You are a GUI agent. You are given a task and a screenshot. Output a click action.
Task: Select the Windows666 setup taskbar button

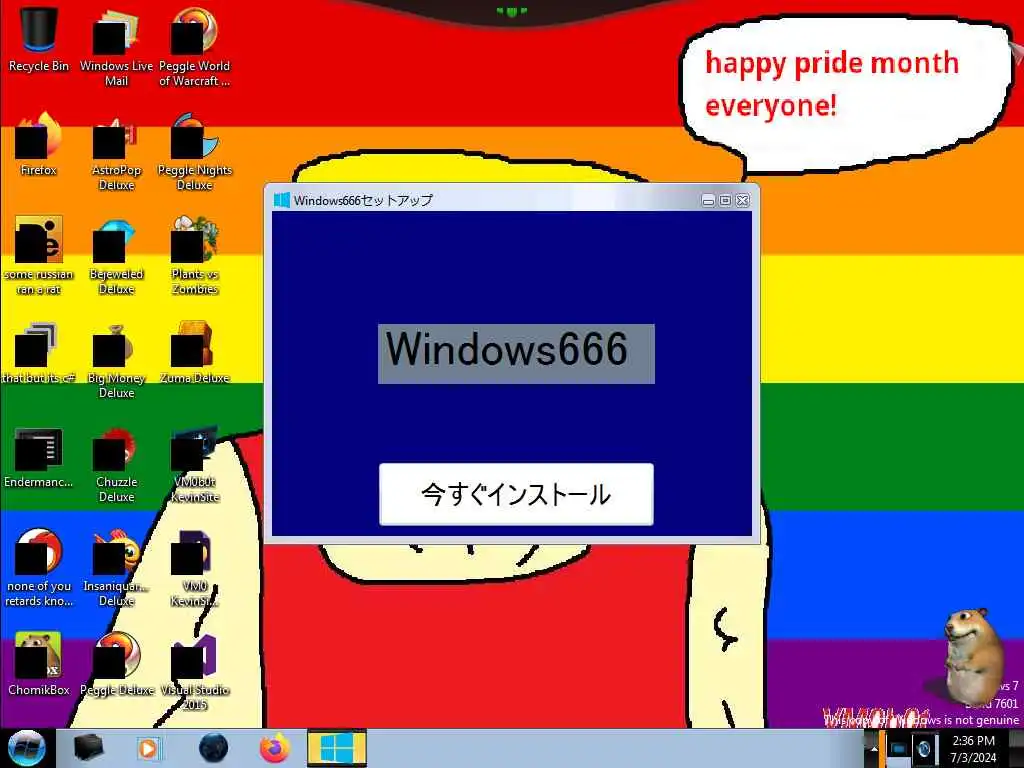pyautogui.click(x=336, y=748)
